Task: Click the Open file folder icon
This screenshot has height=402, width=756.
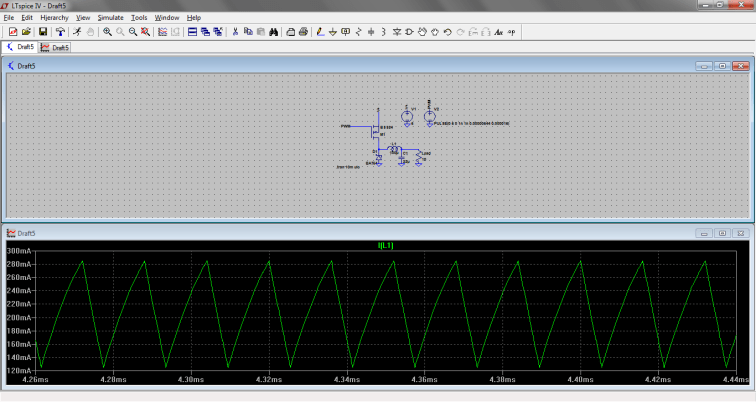Action: point(27,32)
